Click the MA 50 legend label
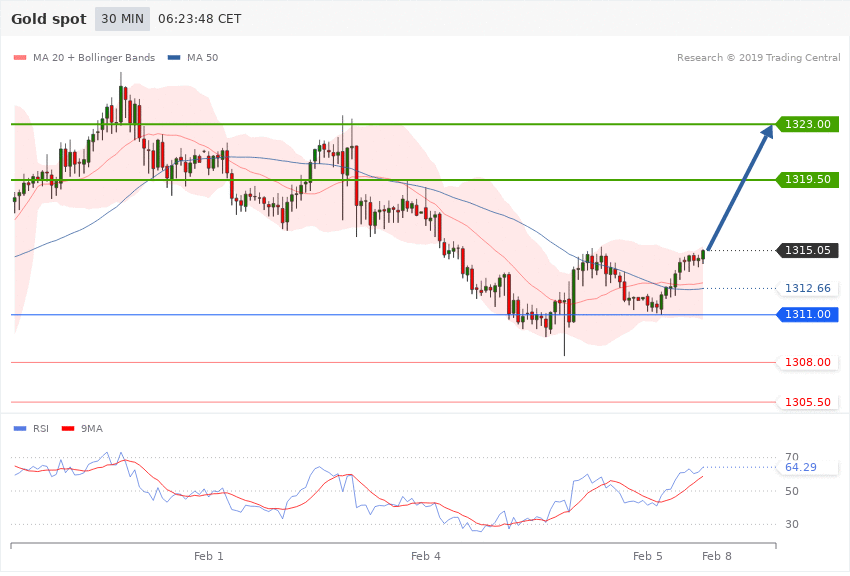The image size is (850, 576). [x=203, y=57]
